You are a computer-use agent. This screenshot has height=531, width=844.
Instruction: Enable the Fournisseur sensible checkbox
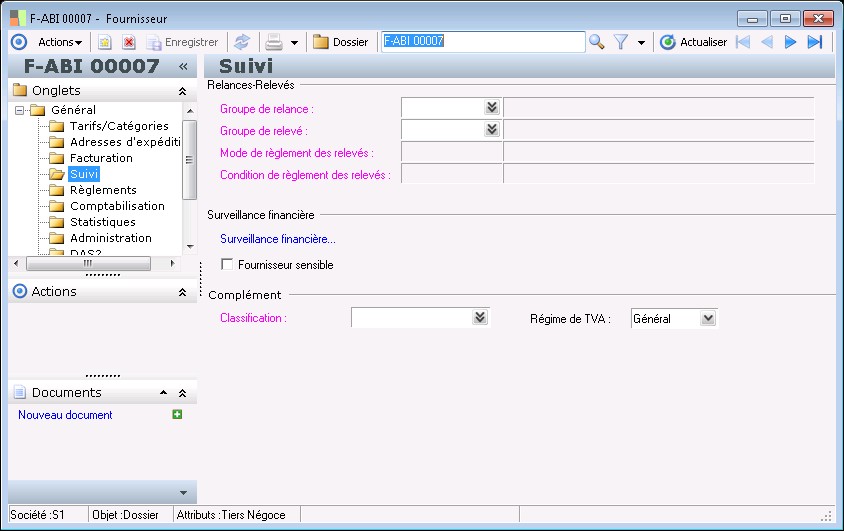pyautogui.click(x=227, y=265)
